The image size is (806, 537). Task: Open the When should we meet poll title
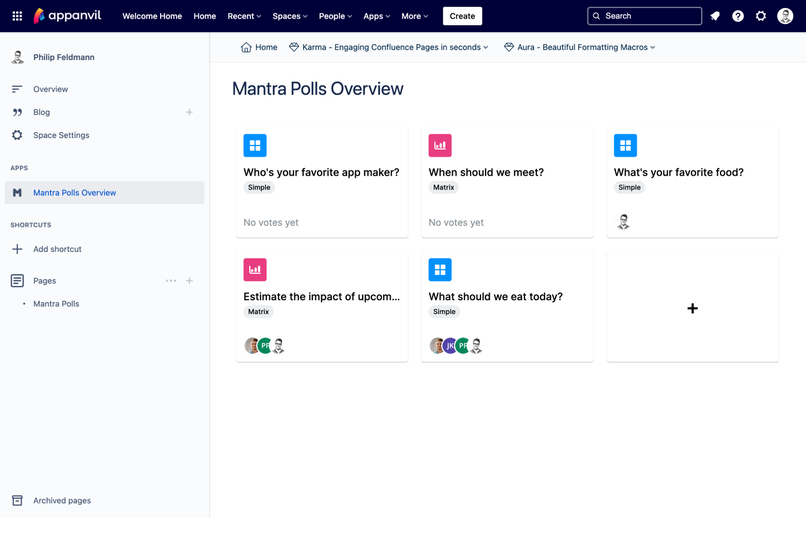point(486,172)
